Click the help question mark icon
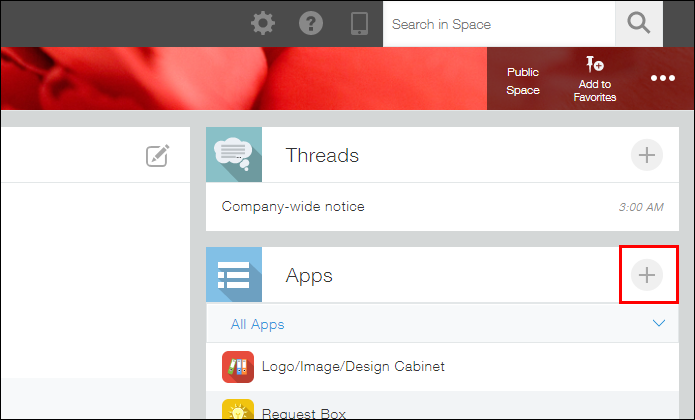695x420 pixels. click(x=311, y=23)
